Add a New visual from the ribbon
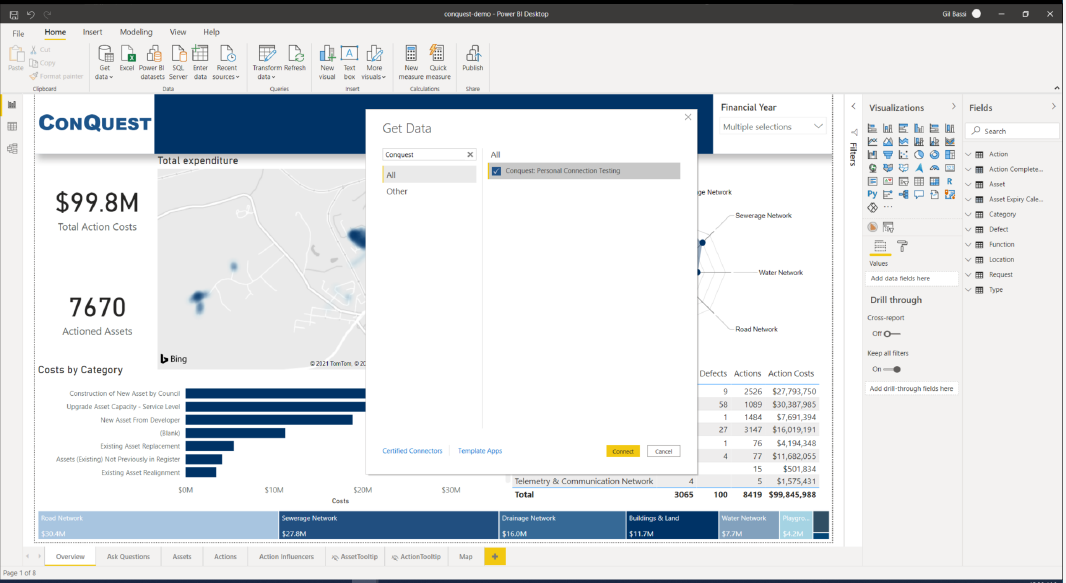The image size is (1066, 583). [327, 63]
